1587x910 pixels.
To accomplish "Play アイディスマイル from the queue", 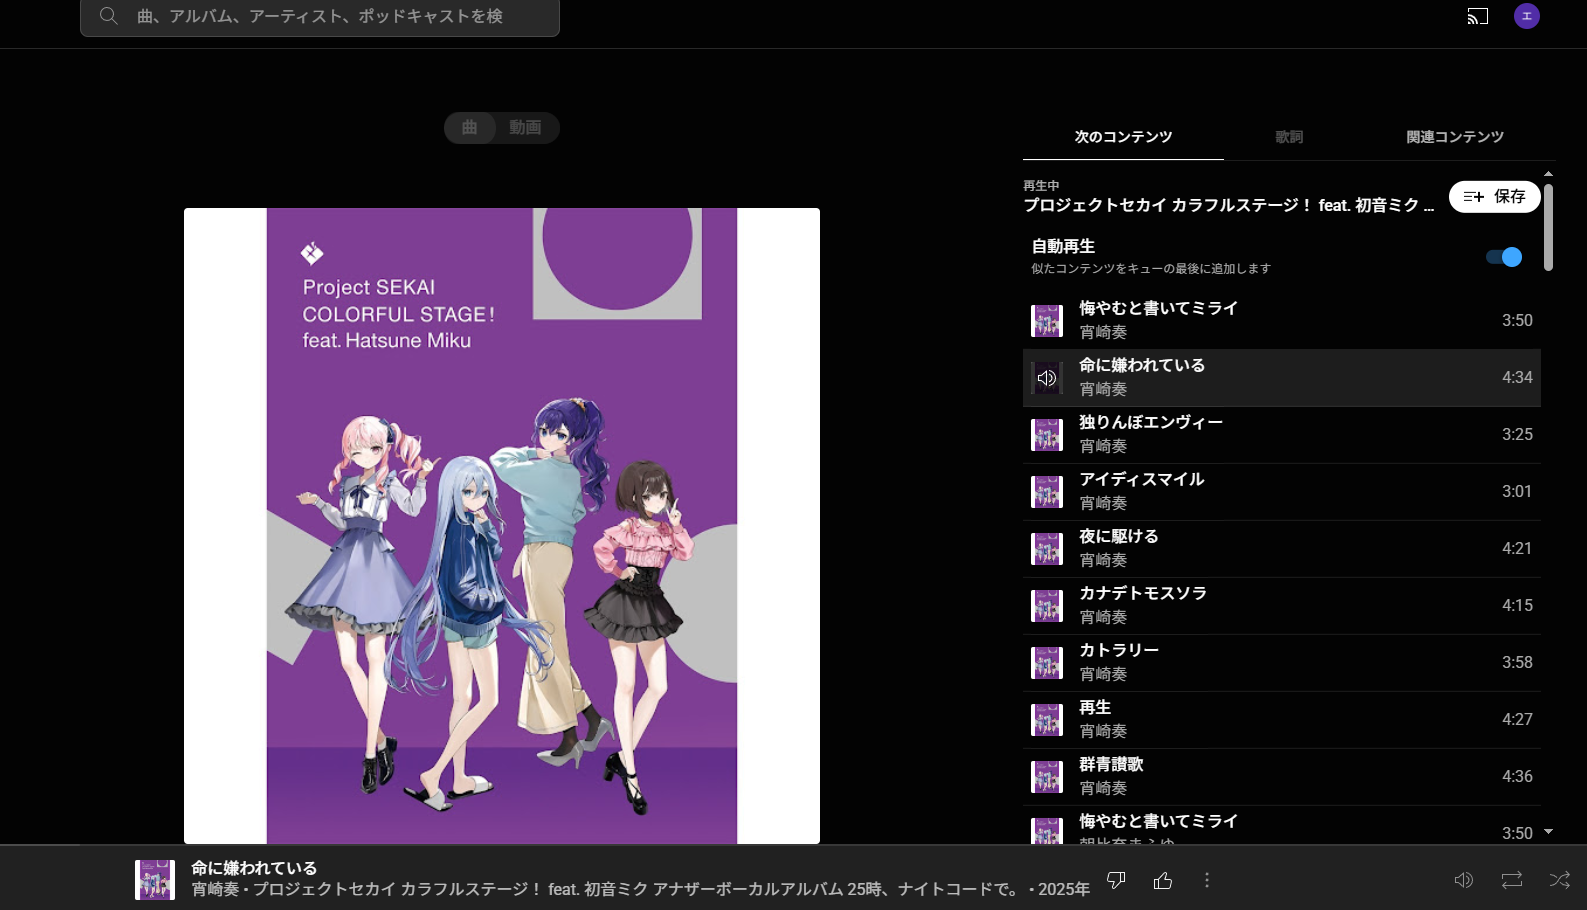I will coord(1281,491).
